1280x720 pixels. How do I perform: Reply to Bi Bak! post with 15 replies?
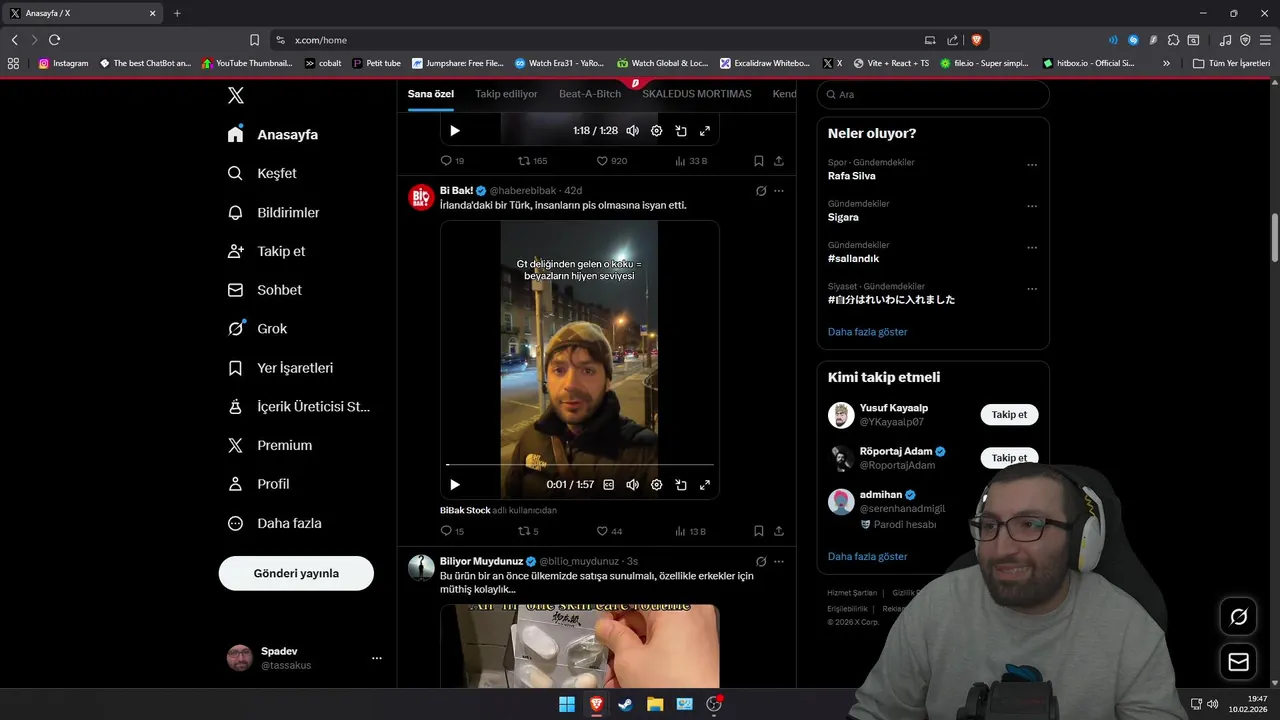[452, 531]
